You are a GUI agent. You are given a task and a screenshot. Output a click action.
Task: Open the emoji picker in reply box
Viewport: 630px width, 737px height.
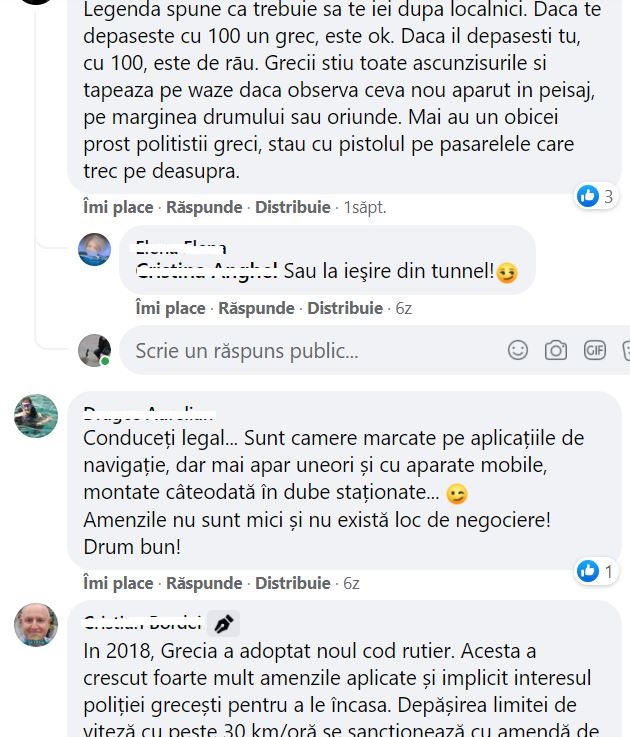(518, 350)
